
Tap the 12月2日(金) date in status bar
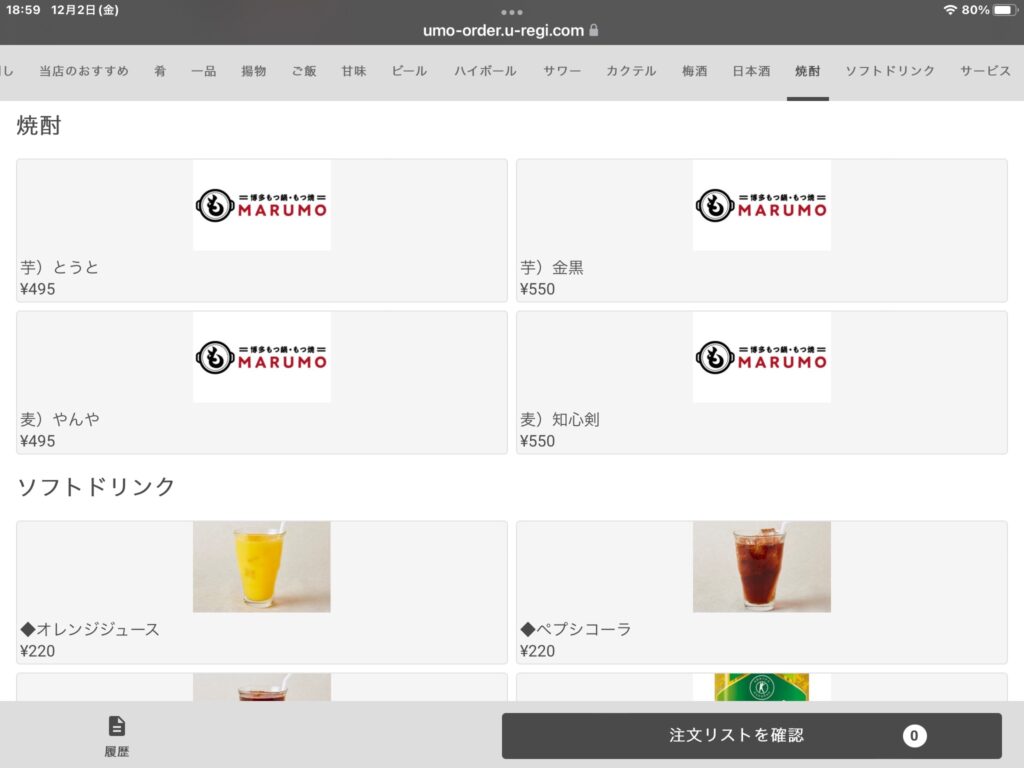click(85, 10)
